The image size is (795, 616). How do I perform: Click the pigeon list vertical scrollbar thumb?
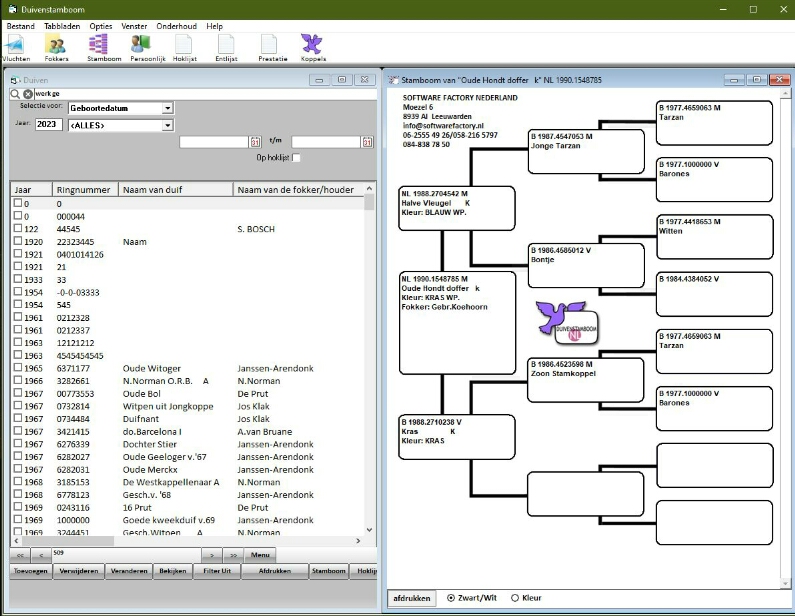click(x=369, y=201)
